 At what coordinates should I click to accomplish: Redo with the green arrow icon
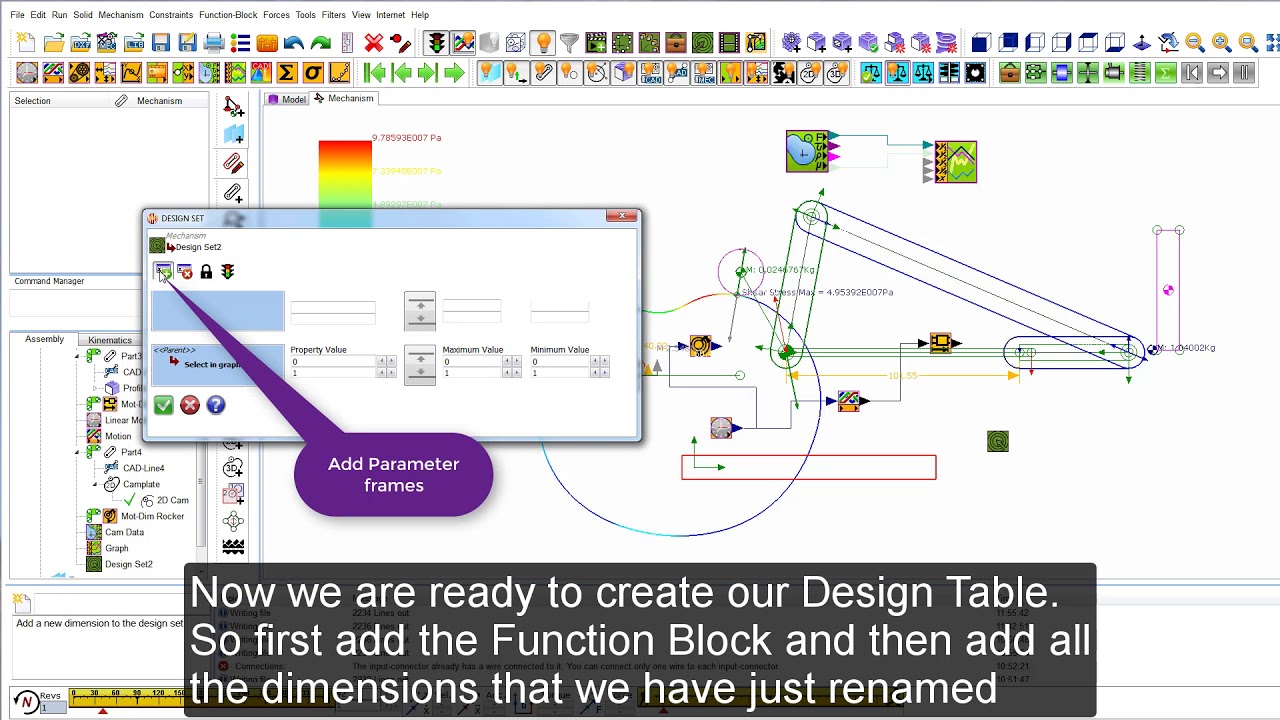click(x=321, y=43)
